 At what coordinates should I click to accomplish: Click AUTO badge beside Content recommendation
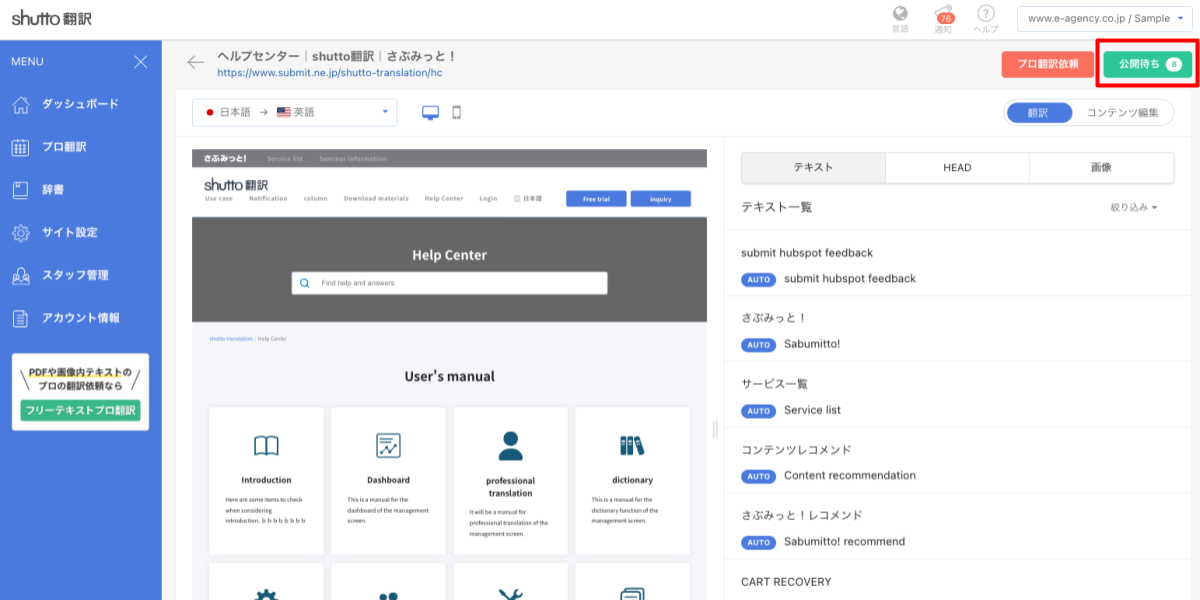(x=759, y=476)
